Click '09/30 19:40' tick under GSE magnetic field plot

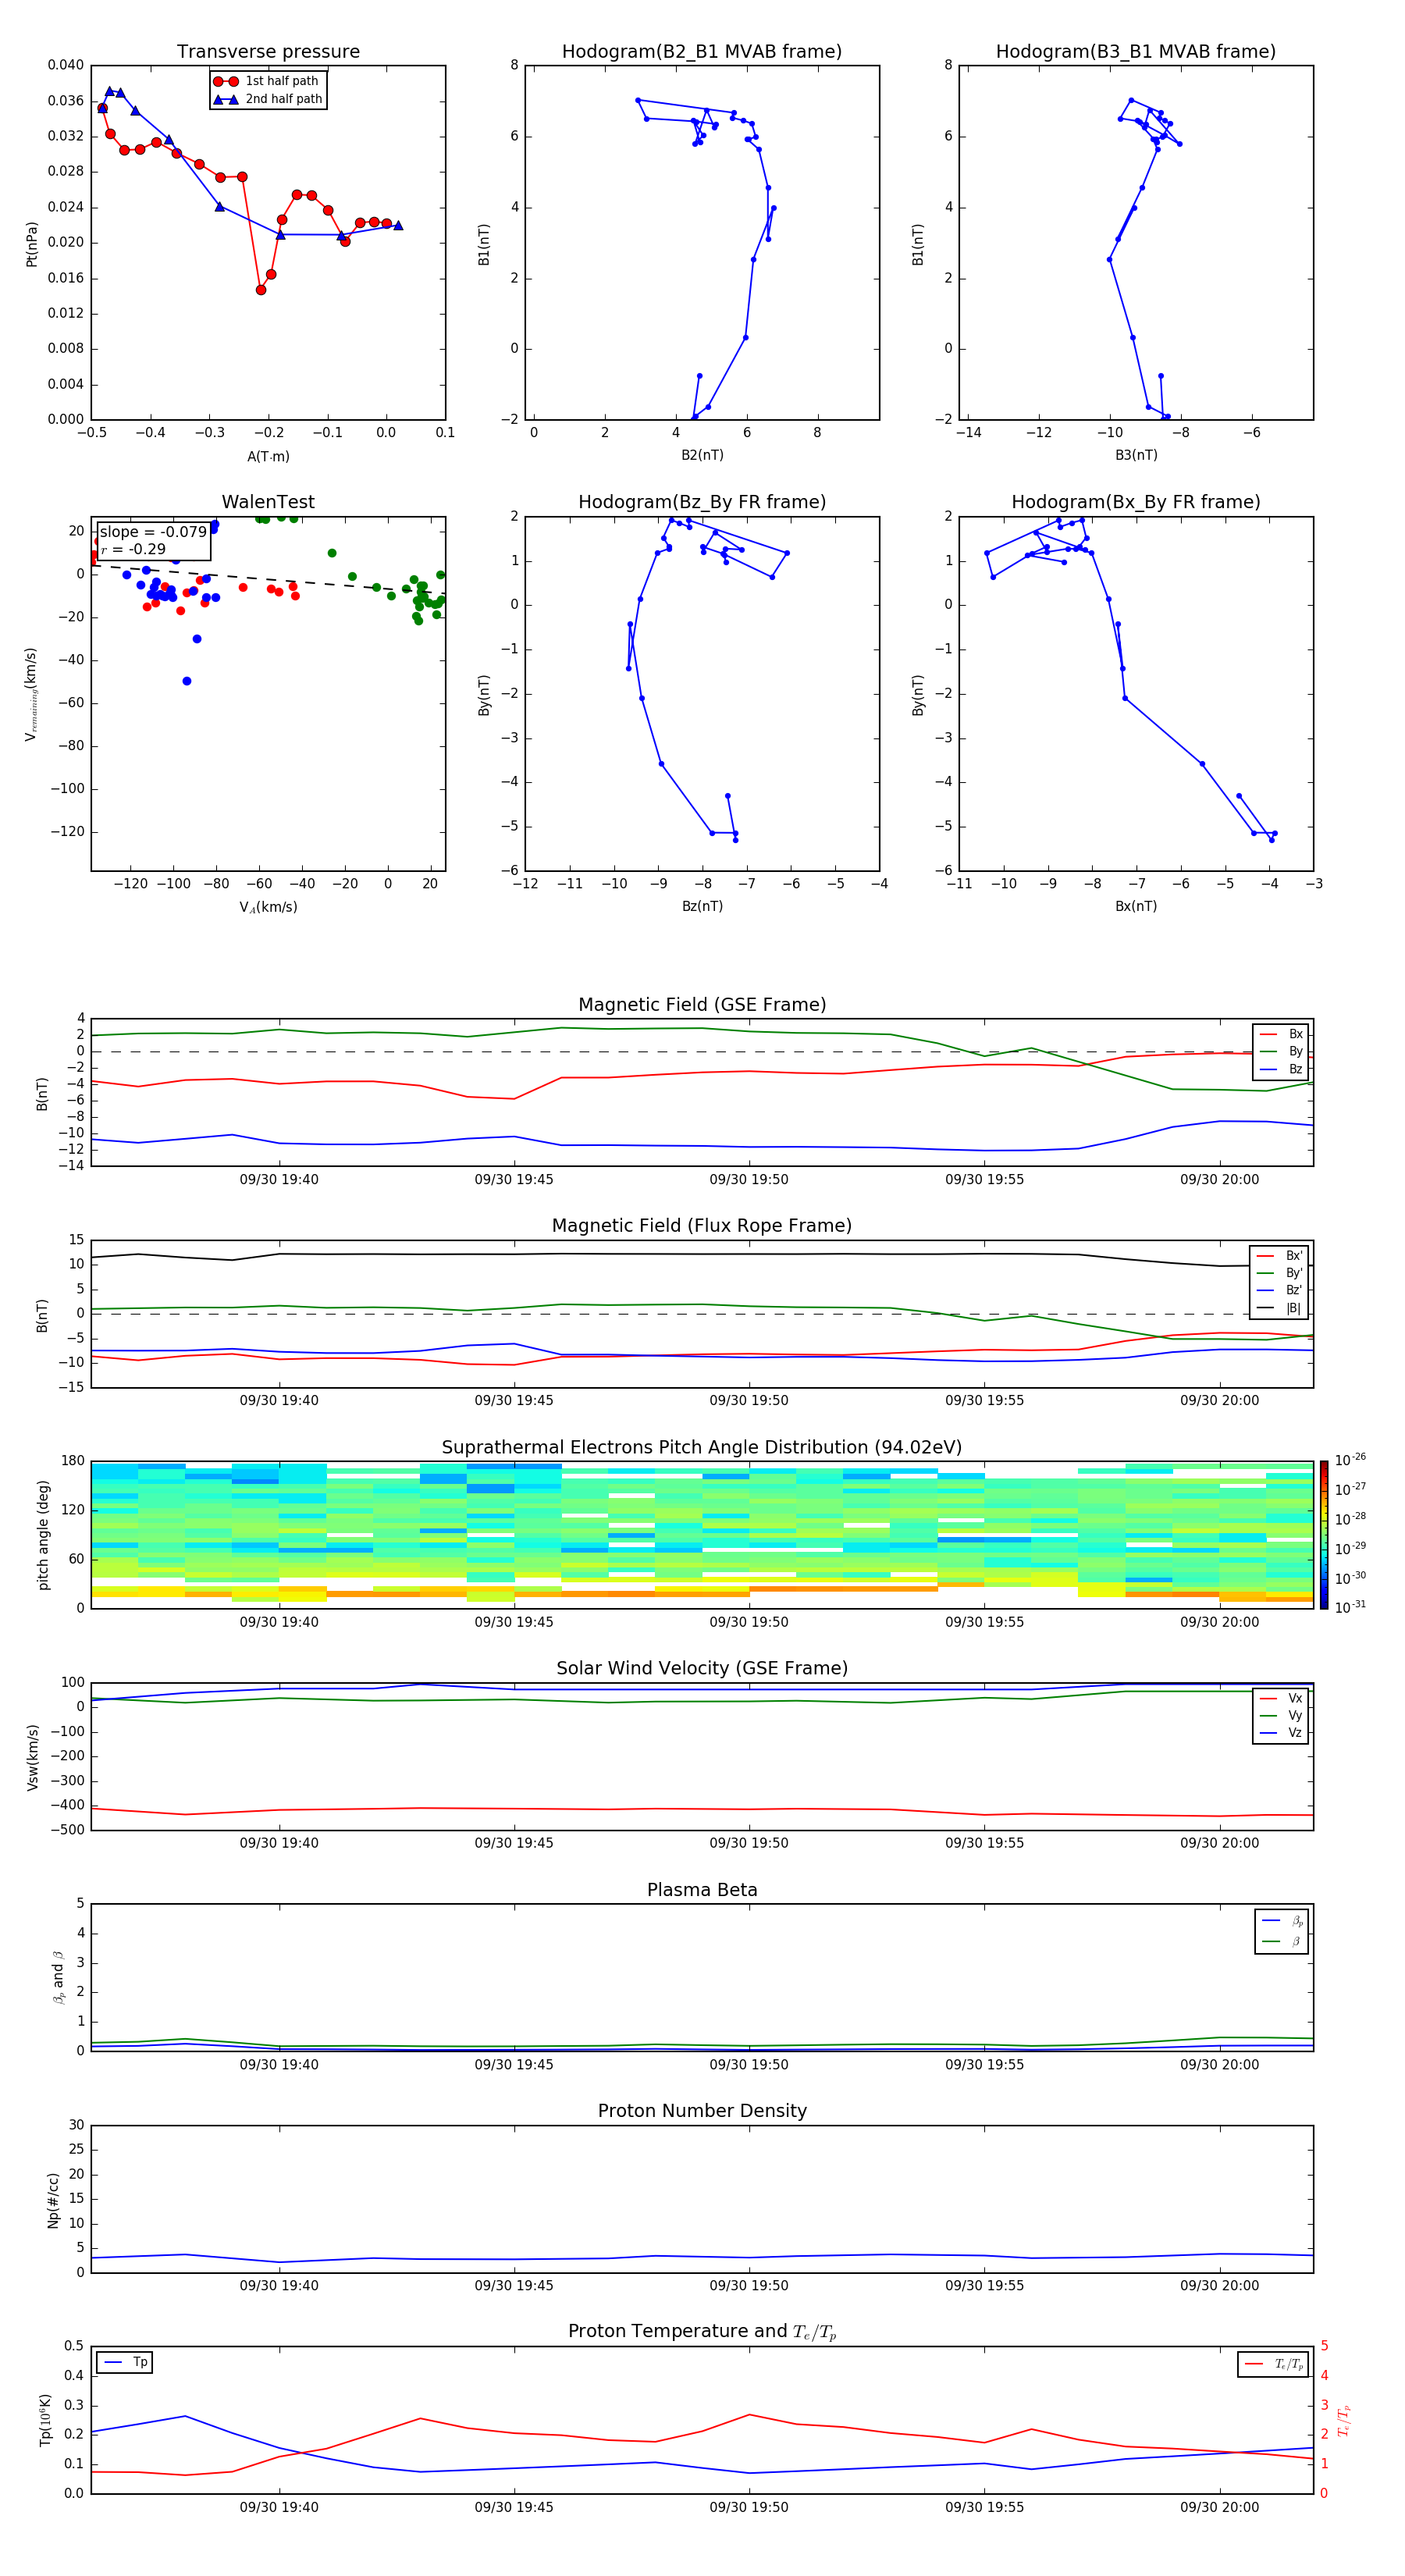[279, 1180]
